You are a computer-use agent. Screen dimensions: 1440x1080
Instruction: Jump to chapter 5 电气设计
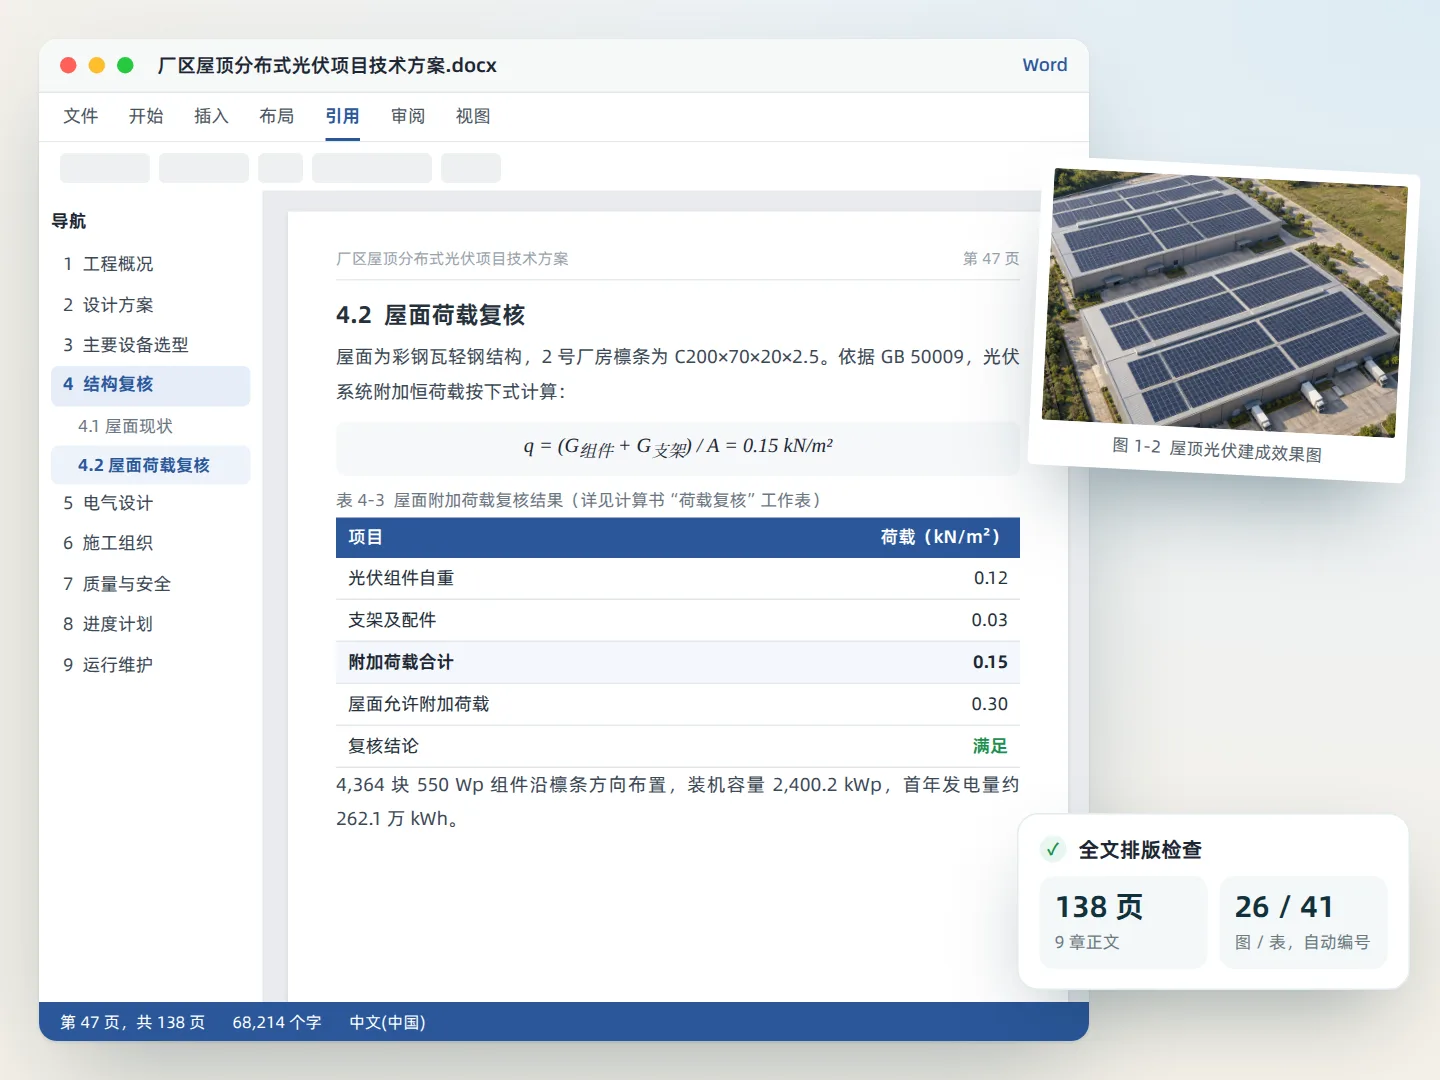click(151, 503)
